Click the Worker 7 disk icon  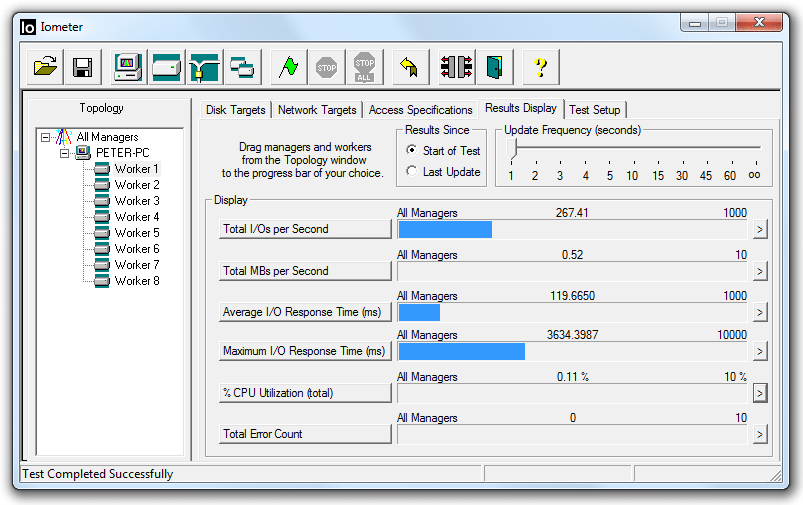[102, 264]
